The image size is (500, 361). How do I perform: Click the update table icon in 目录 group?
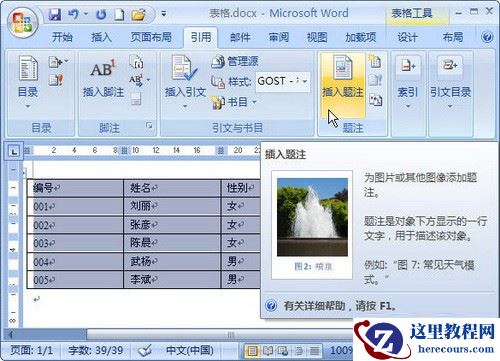(x=56, y=80)
